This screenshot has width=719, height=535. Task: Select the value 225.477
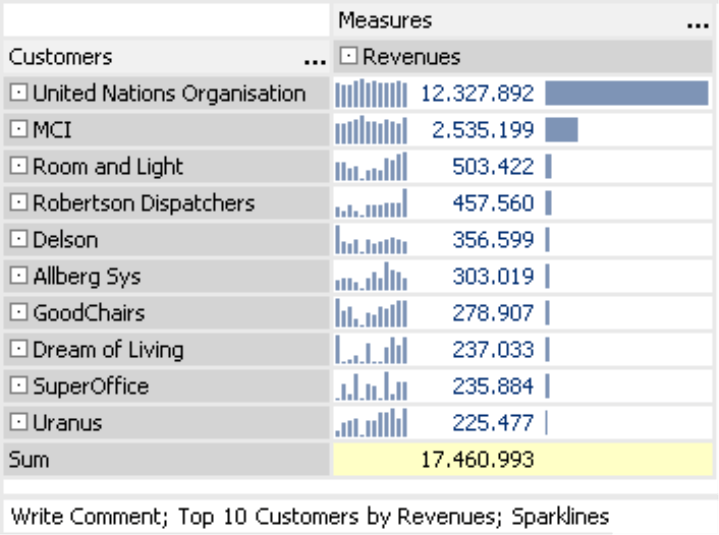coord(493,423)
